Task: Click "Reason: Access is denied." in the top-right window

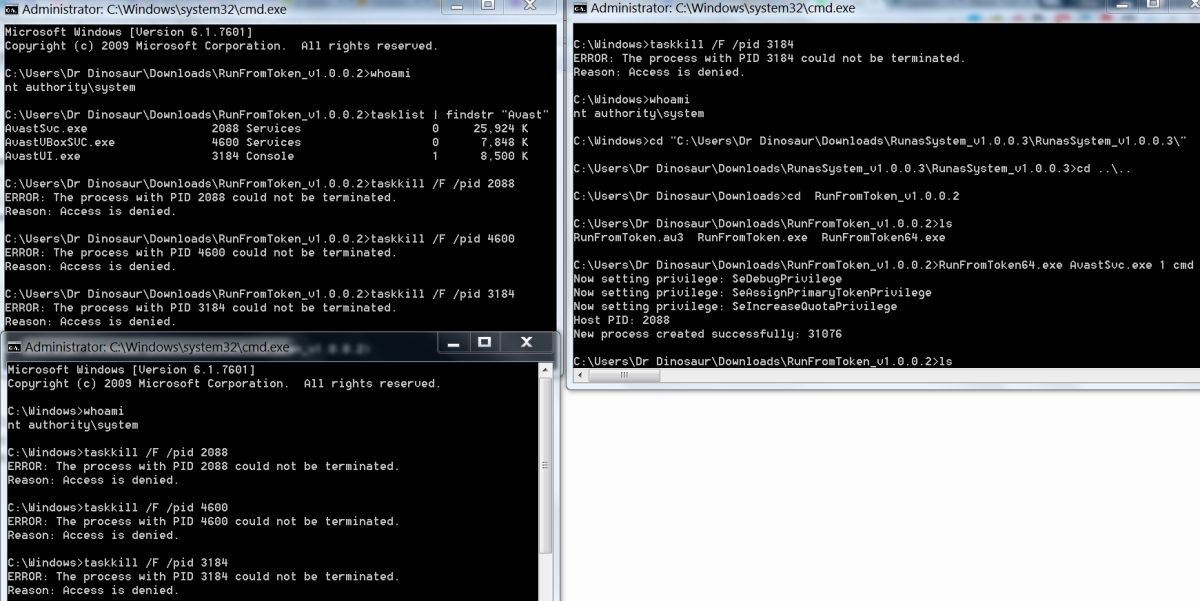Action: click(659, 72)
